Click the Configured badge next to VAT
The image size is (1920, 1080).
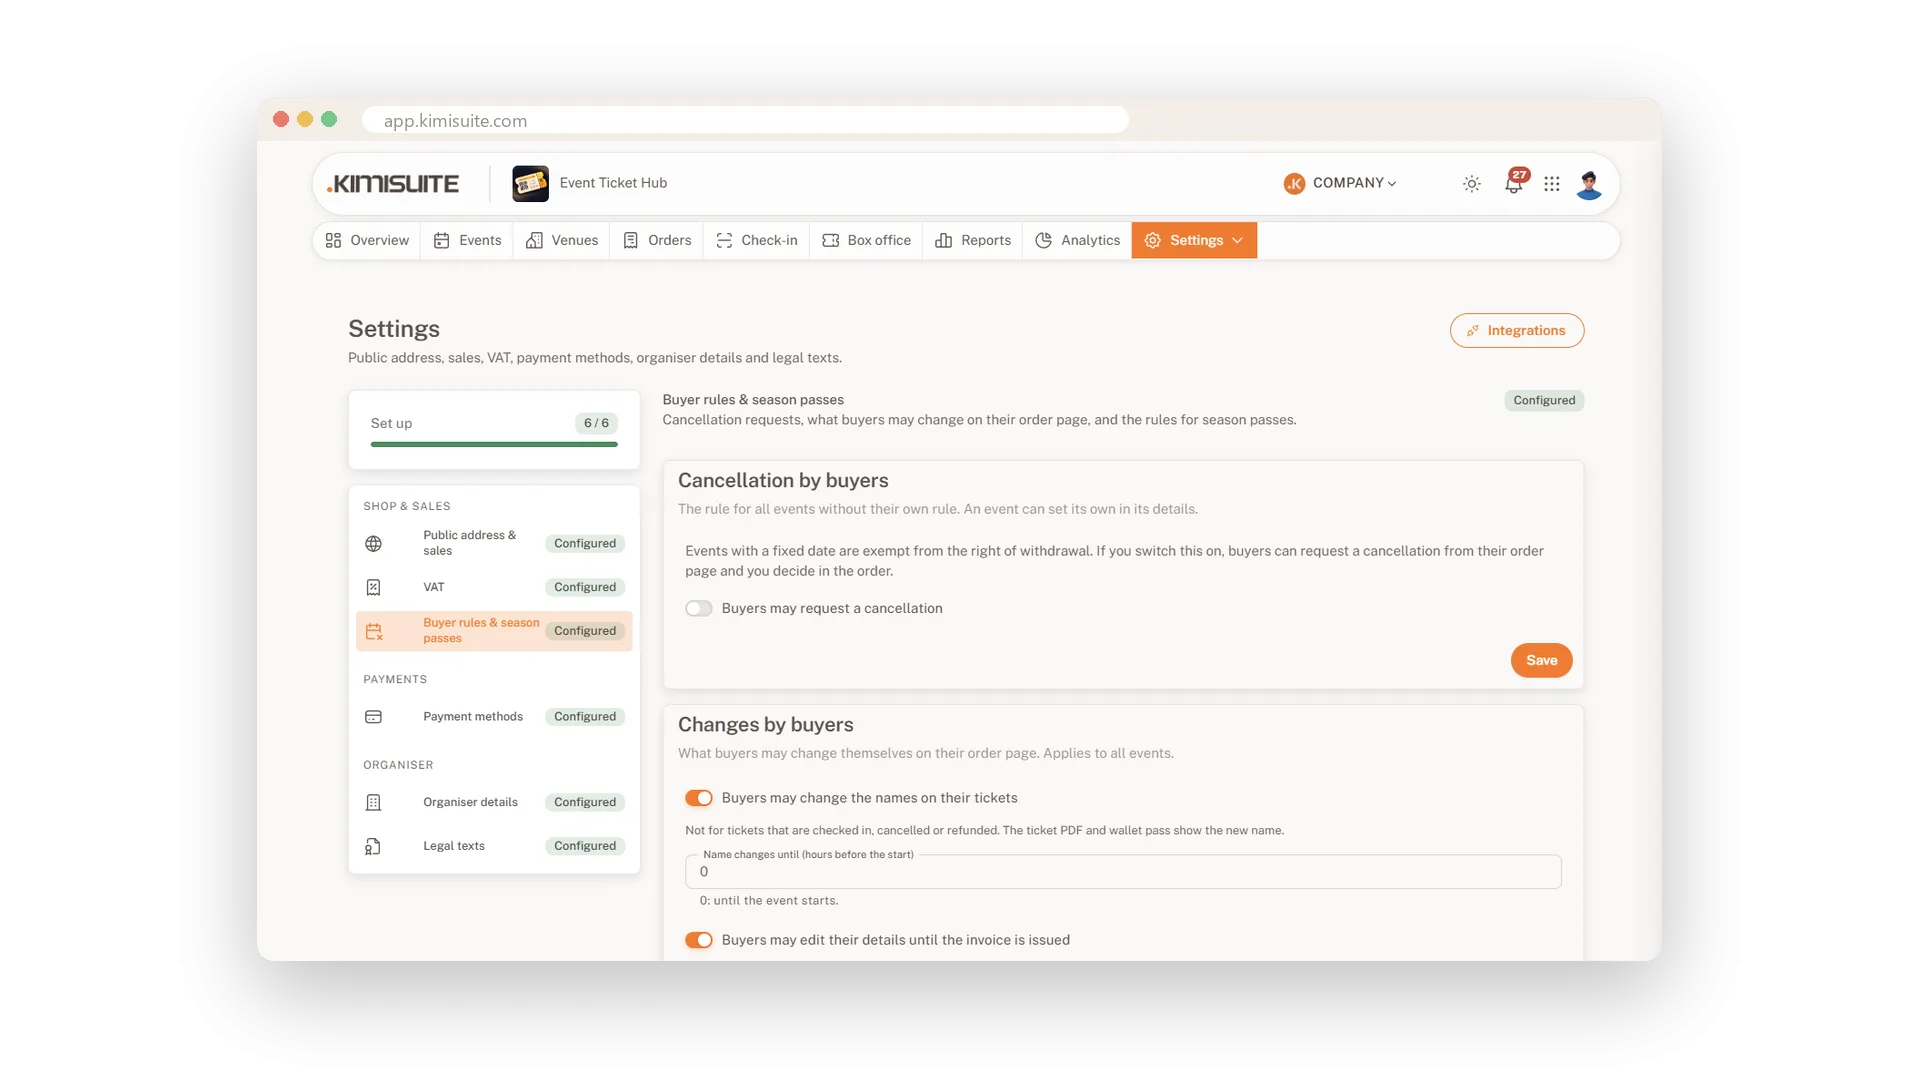585,588
